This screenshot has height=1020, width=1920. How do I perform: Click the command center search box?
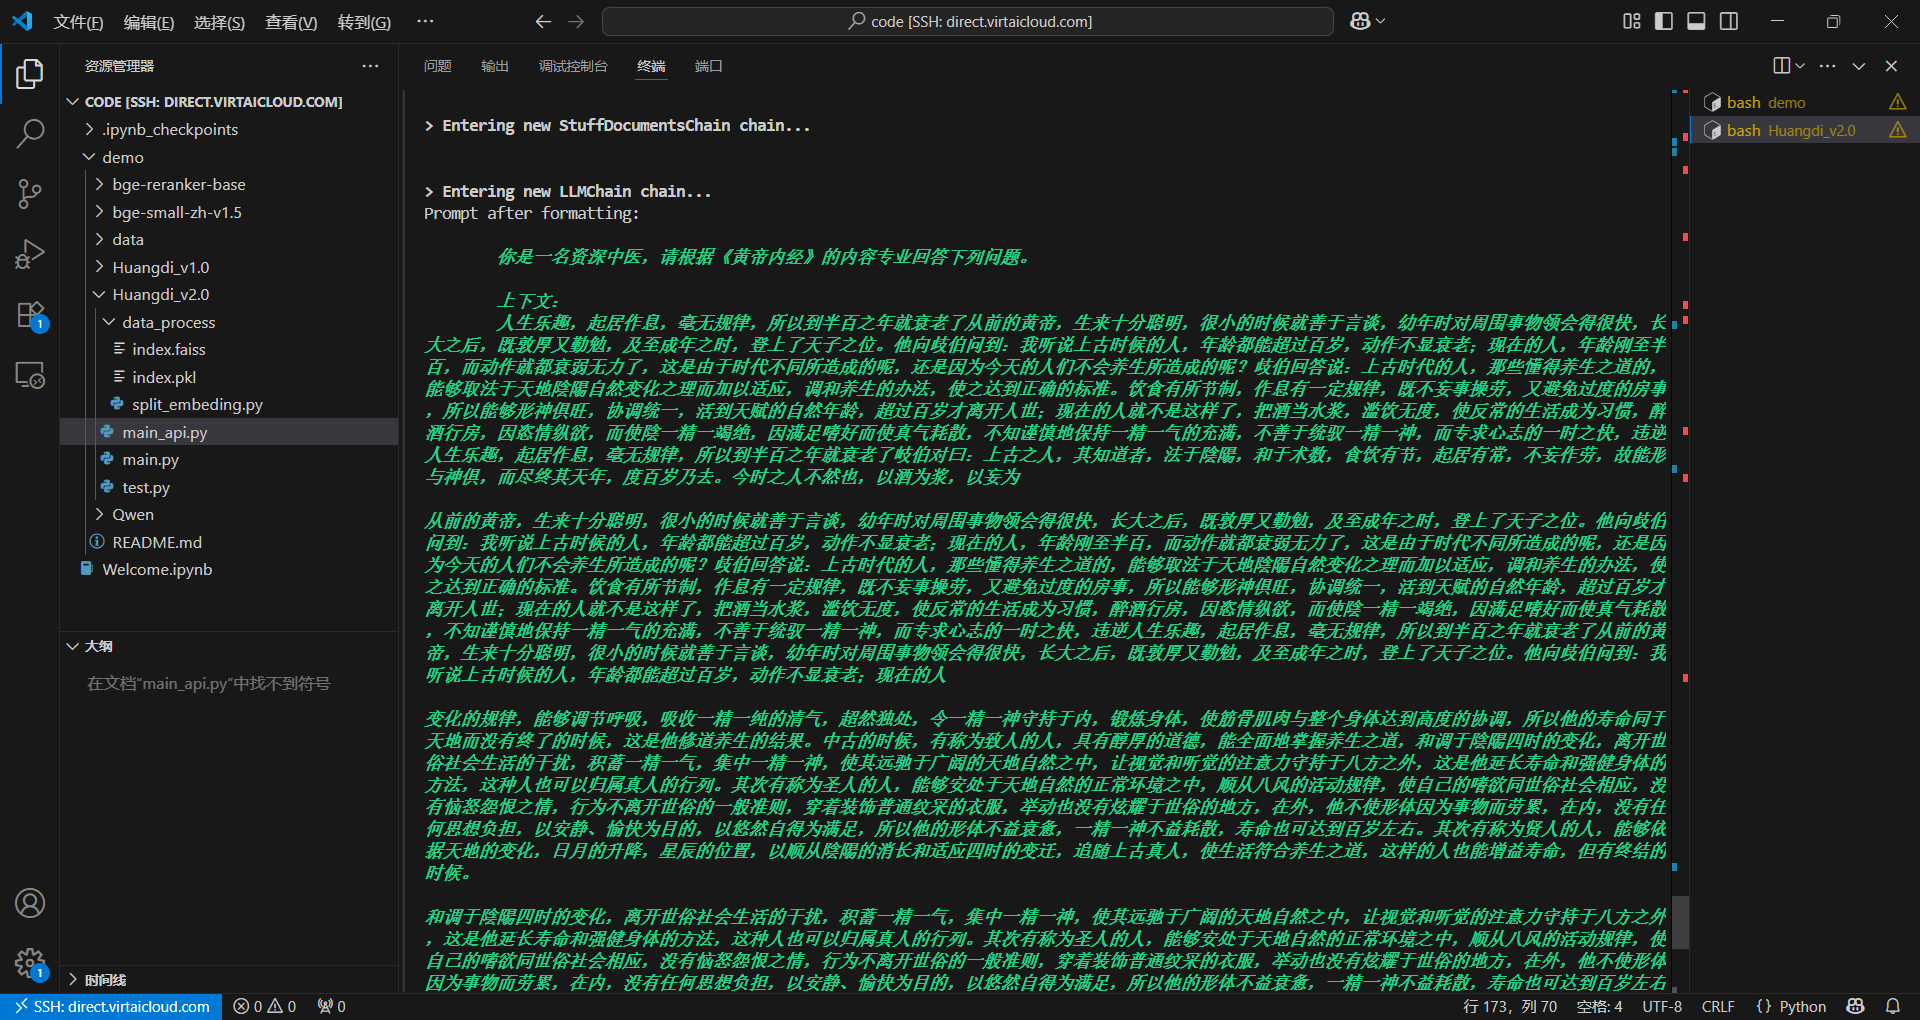click(x=968, y=21)
